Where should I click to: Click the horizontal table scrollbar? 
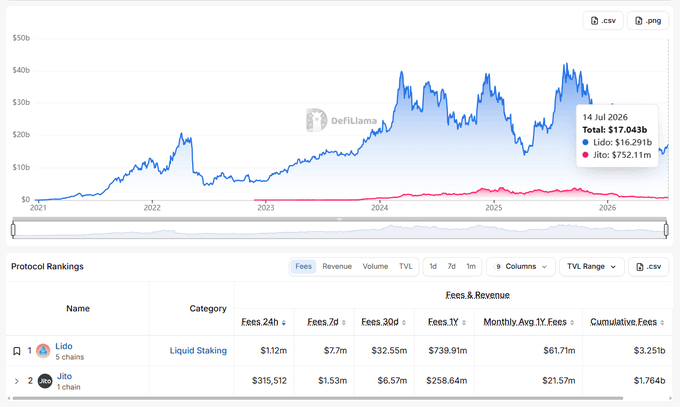318,398
